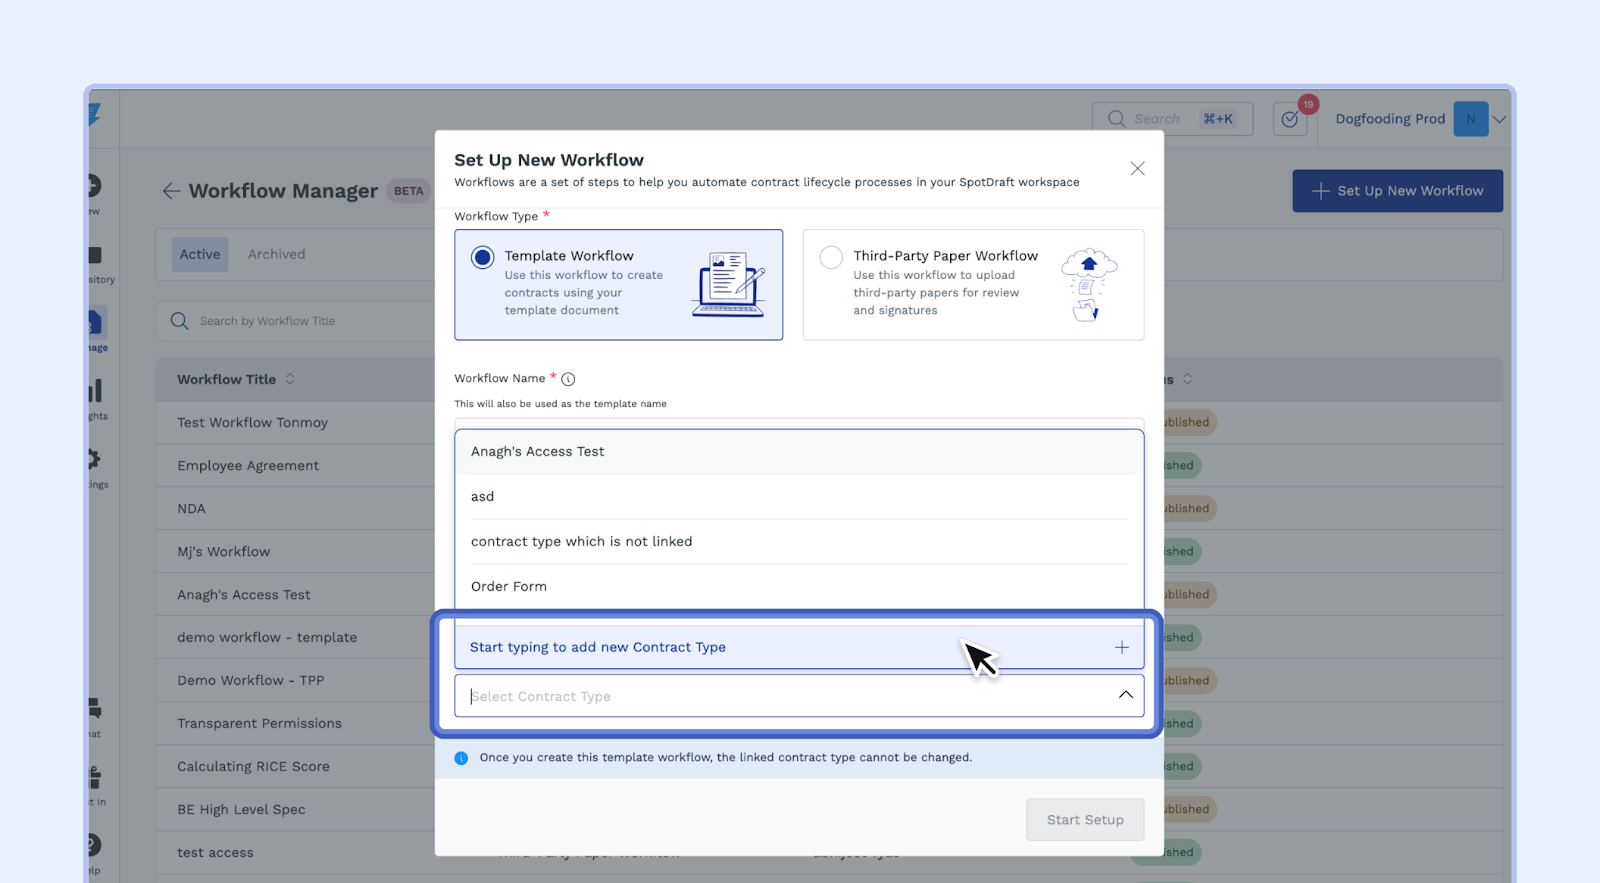Choose Order Form from contract type list
This screenshot has height=883, width=1600.
[x=509, y=587]
